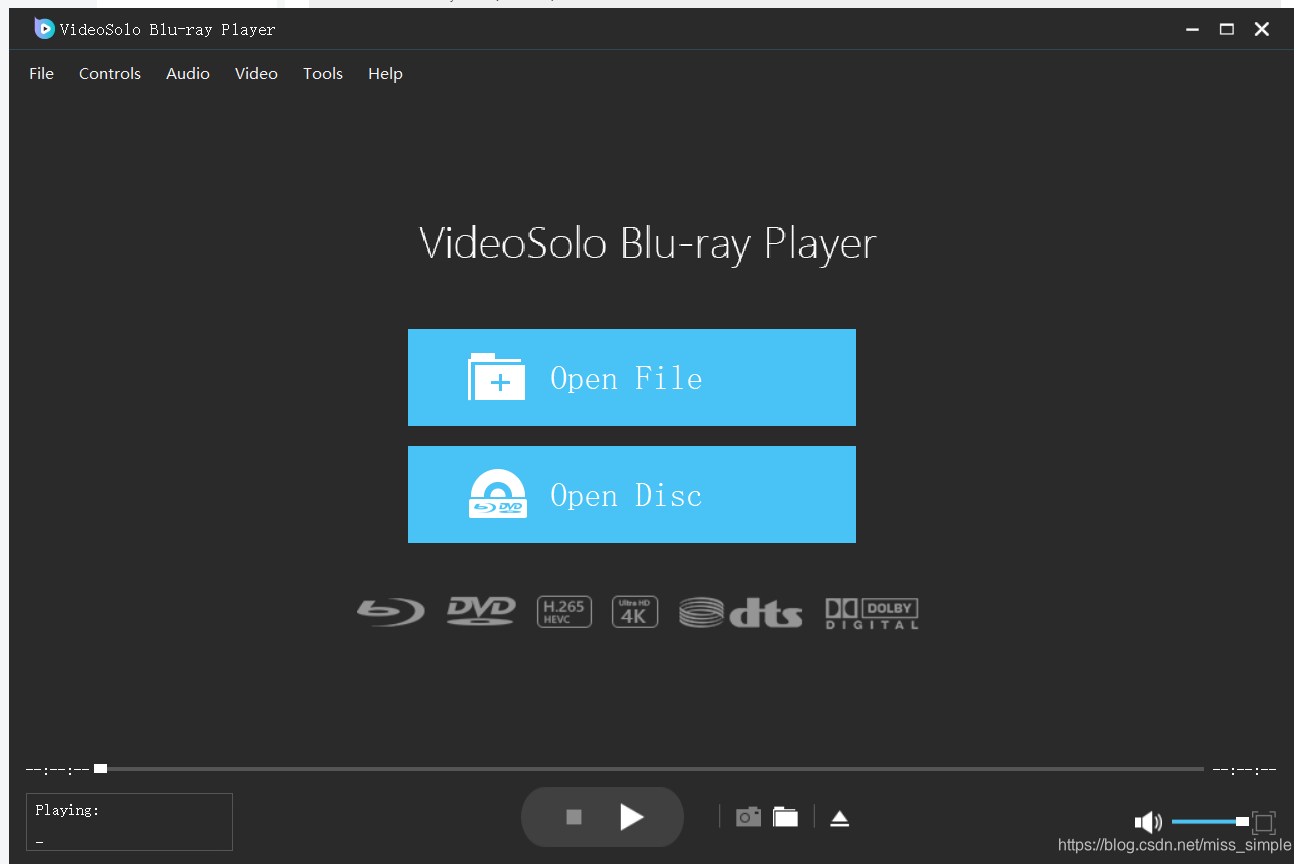
Task: Click the play button
Action: pos(631,817)
